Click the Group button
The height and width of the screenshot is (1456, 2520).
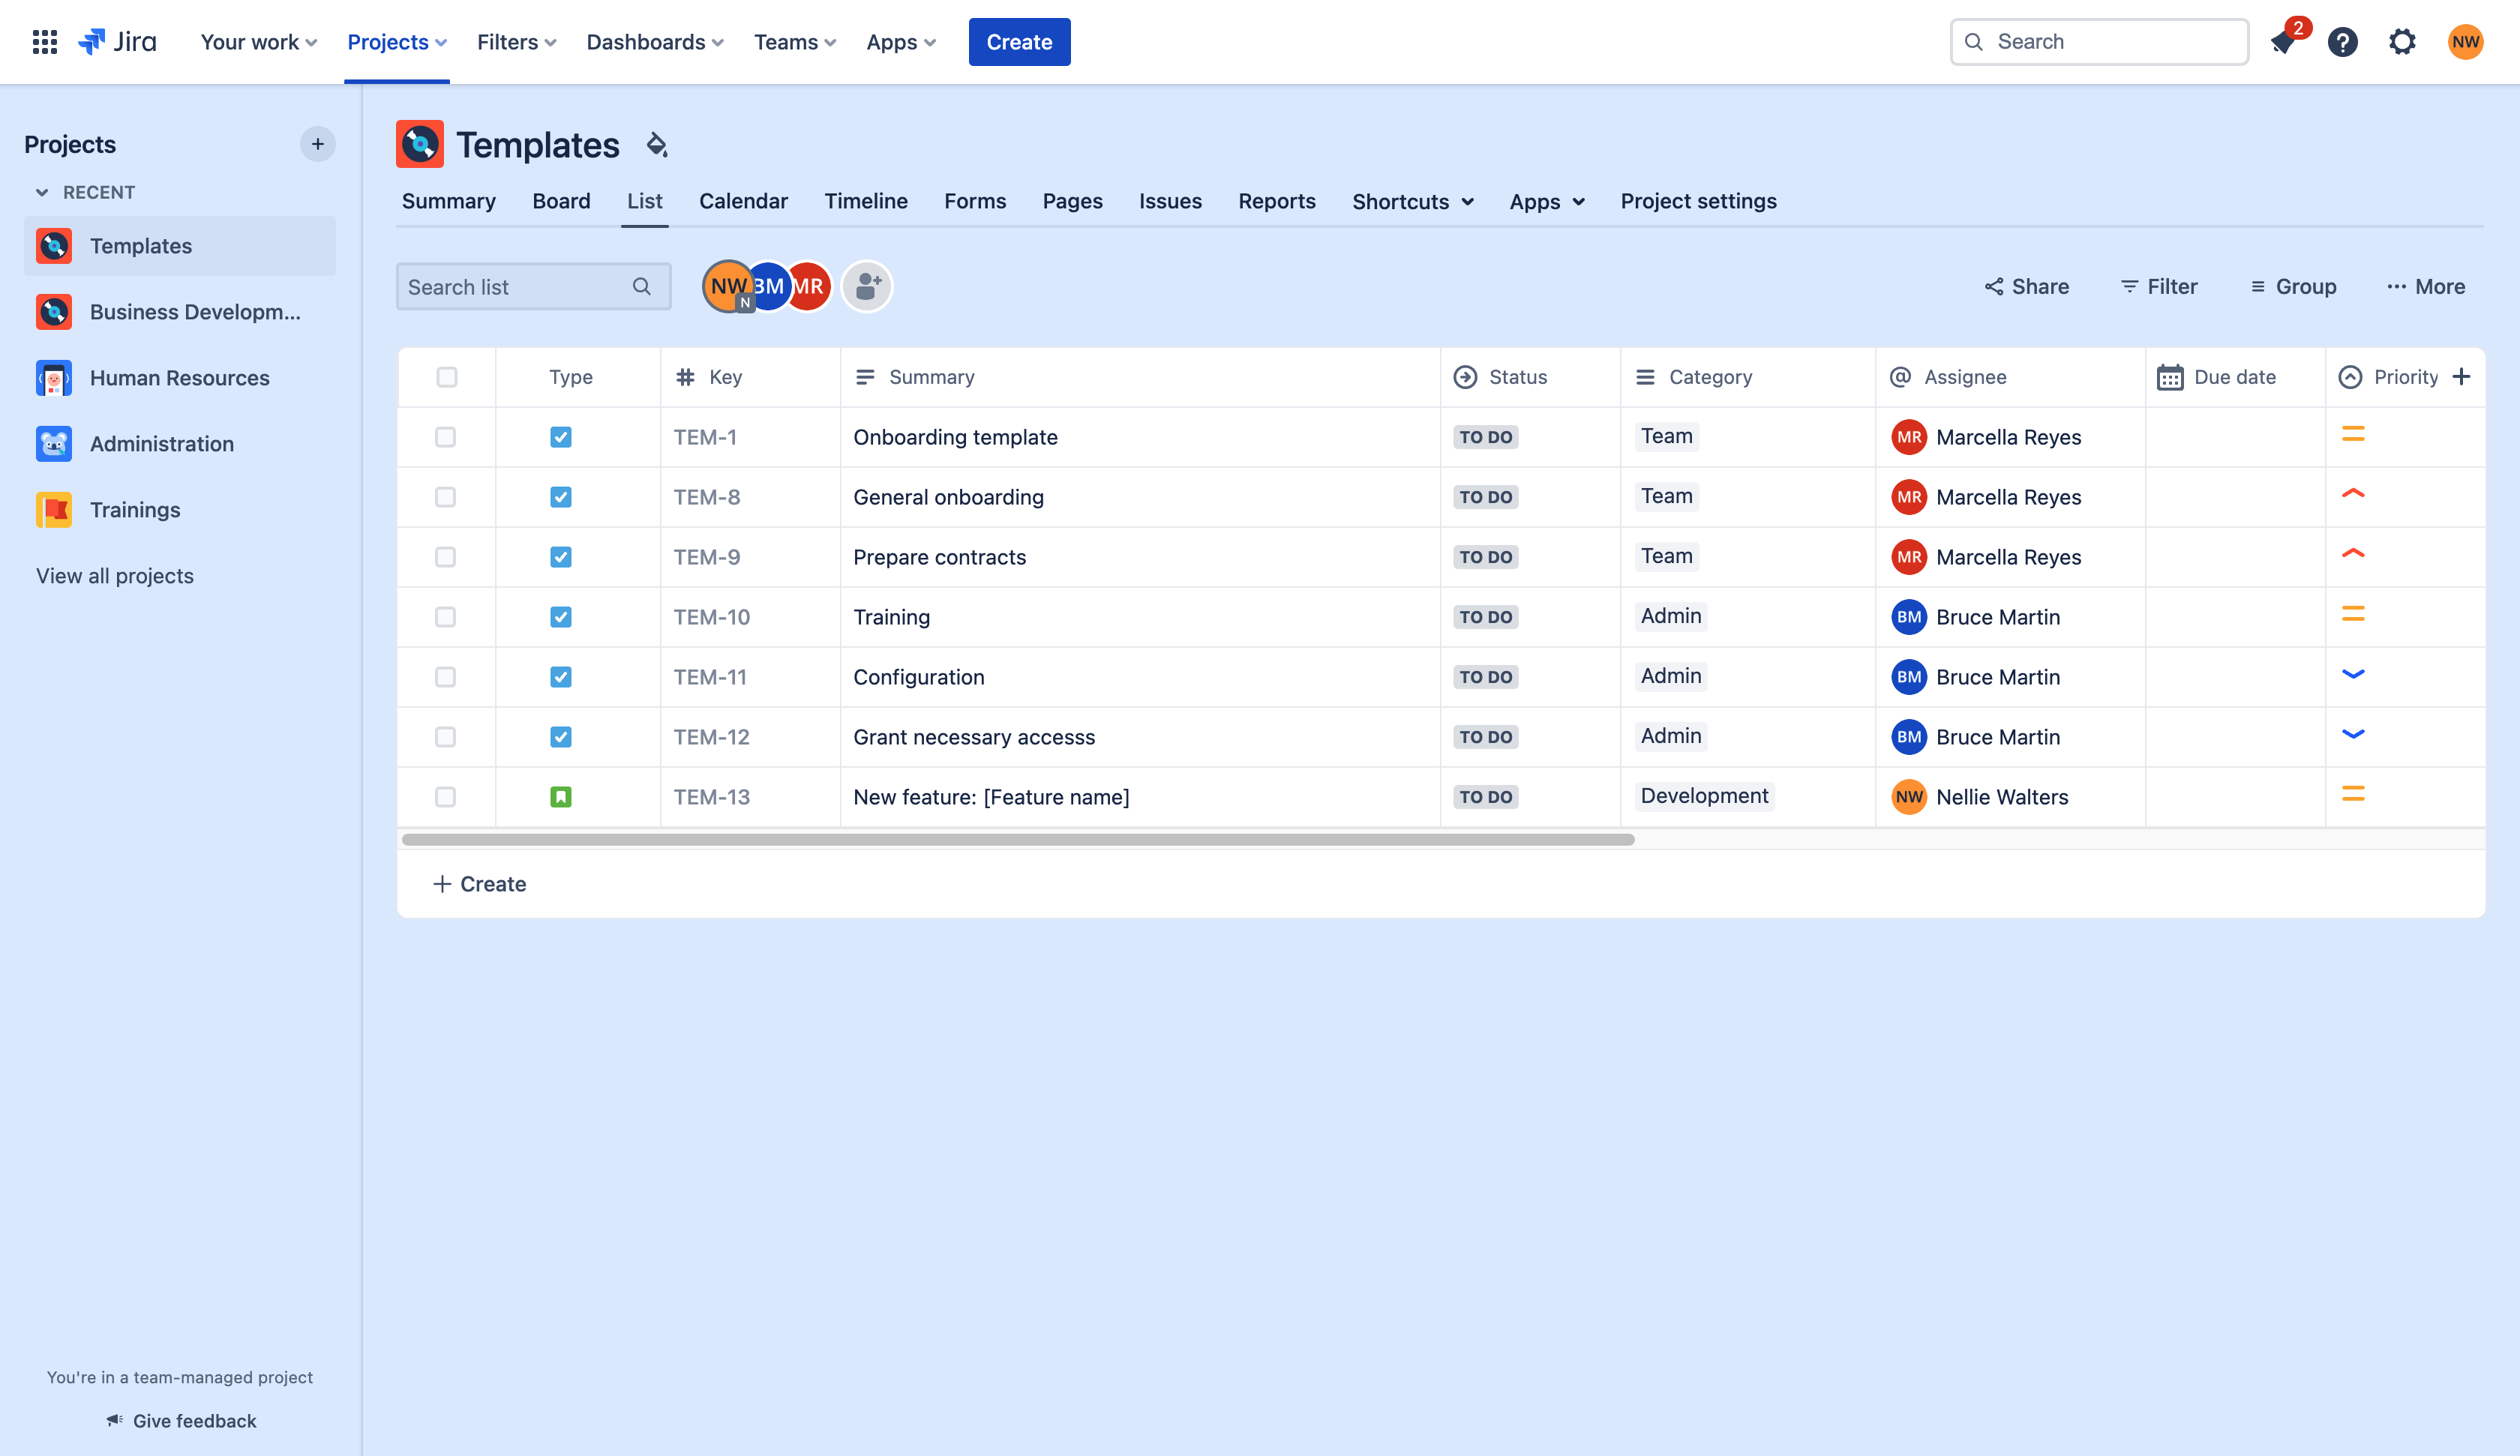pos(2293,287)
